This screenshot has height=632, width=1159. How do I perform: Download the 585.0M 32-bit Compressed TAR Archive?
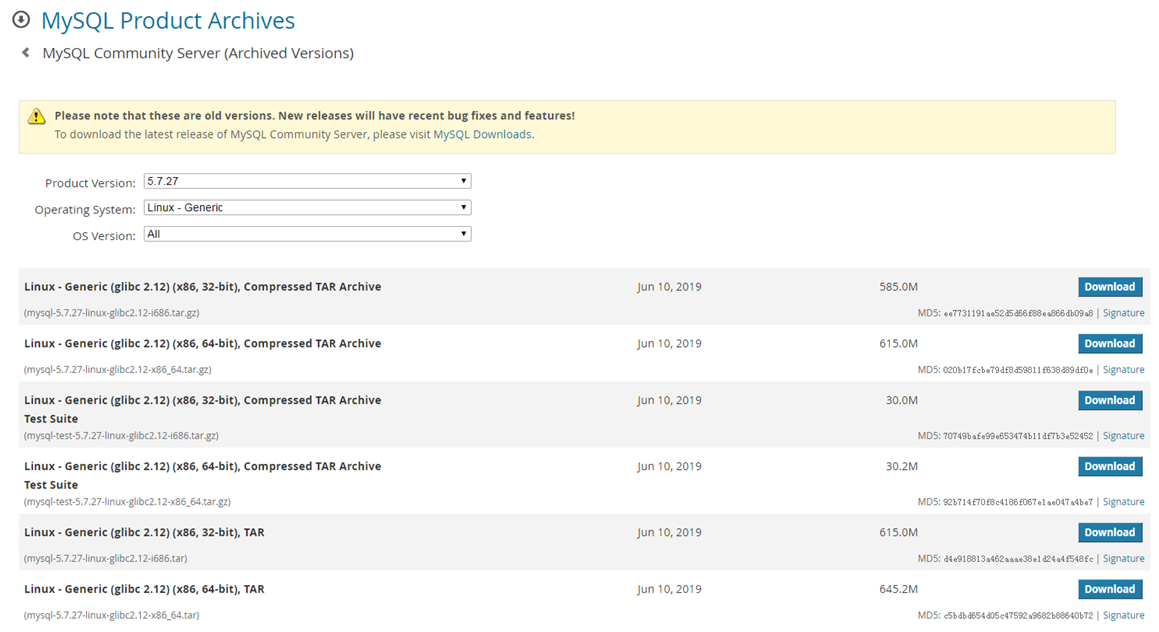coord(1109,287)
